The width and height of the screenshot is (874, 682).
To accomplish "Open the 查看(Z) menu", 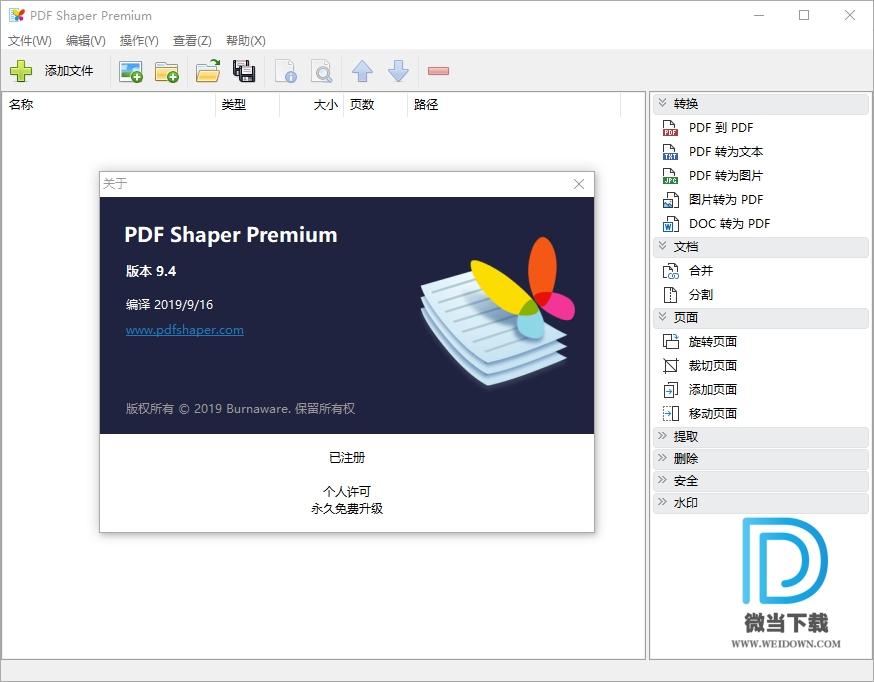I will [192, 41].
